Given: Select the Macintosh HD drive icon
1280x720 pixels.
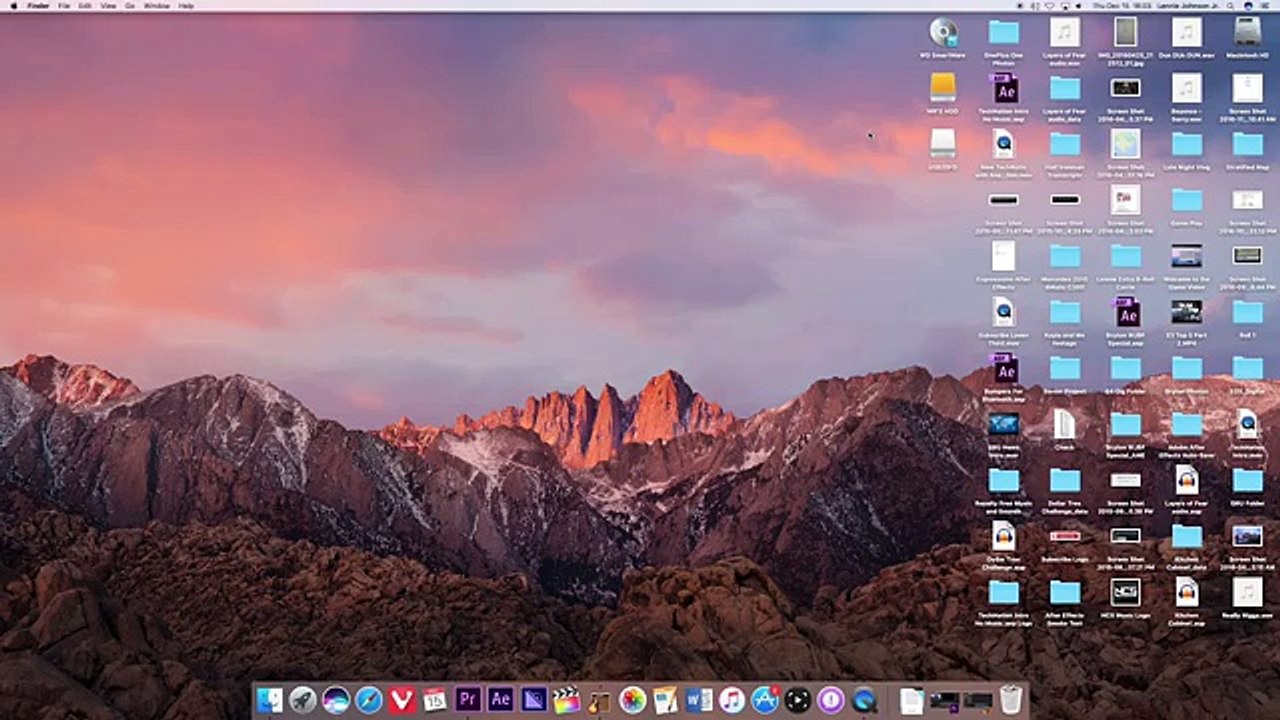Looking at the screenshot, I should pos(1248,38).
